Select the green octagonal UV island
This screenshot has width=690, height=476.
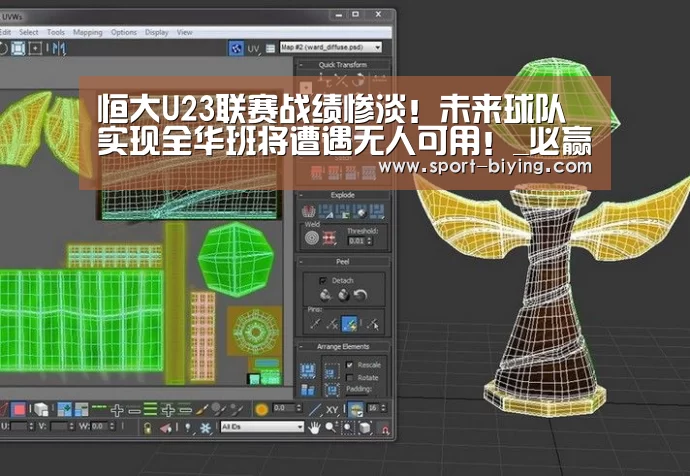tap(236, 259)
